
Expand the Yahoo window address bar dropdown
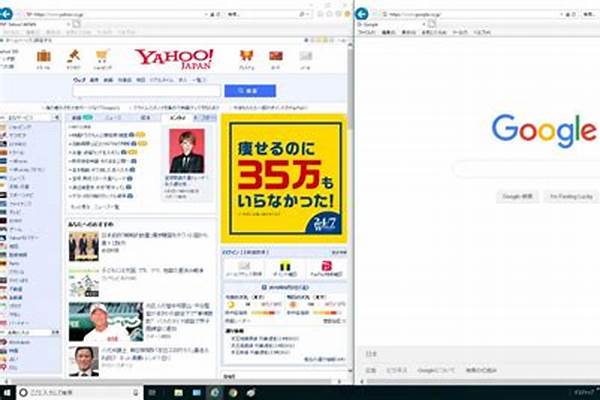[x=206, y=14]
